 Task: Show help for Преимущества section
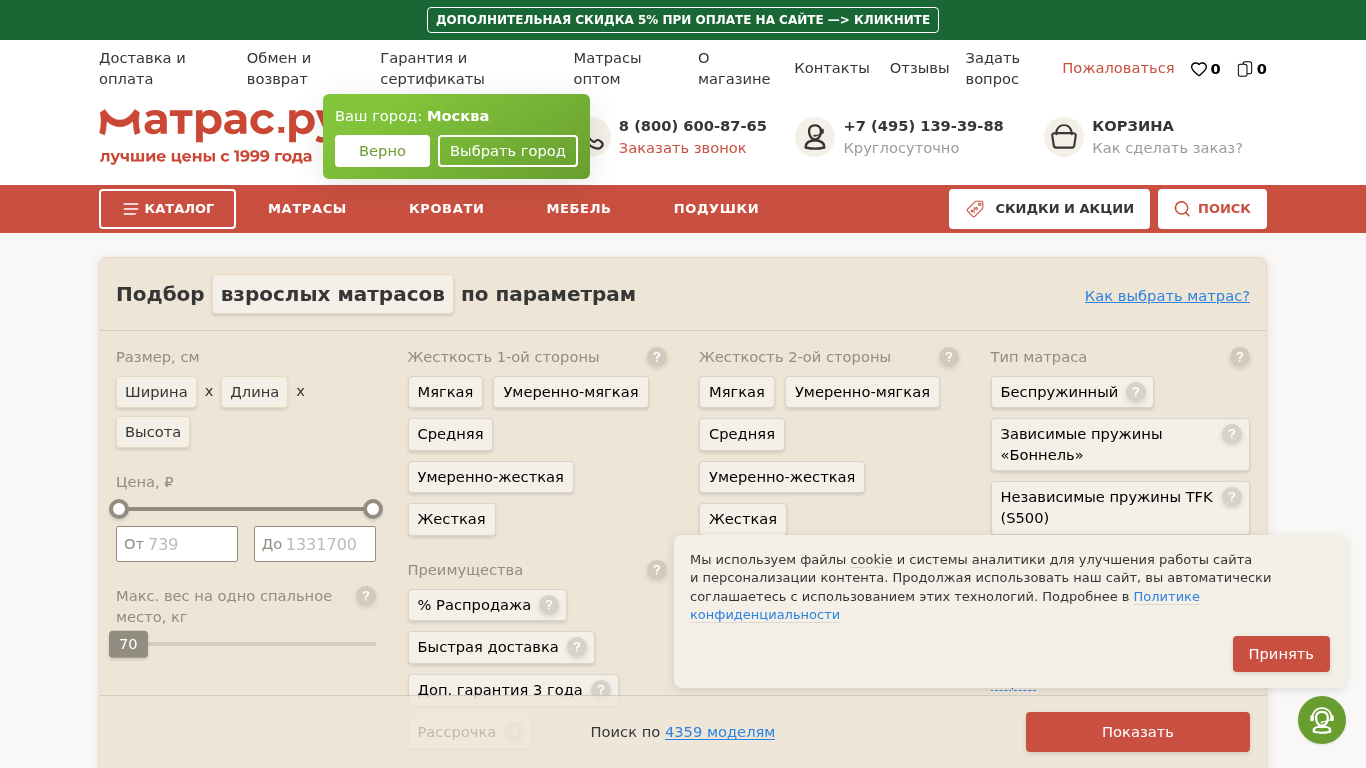657,570
